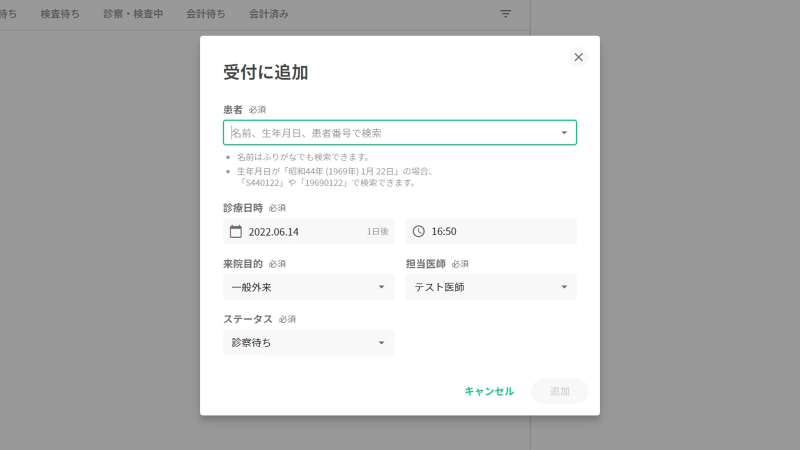800x450 pixels.
Task: Select the 会計済み tab
Action: coord(269,14)
